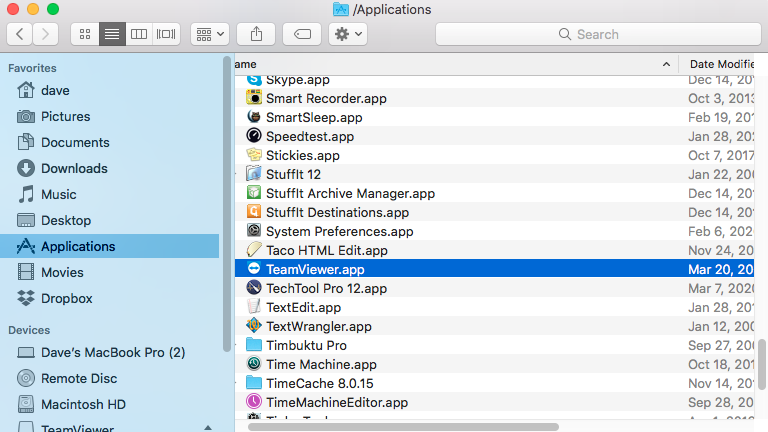The height and width of the screenshot is (432, 768).
Task: Select Smart Recorder.app icon
Action: [x=254, y=97]
